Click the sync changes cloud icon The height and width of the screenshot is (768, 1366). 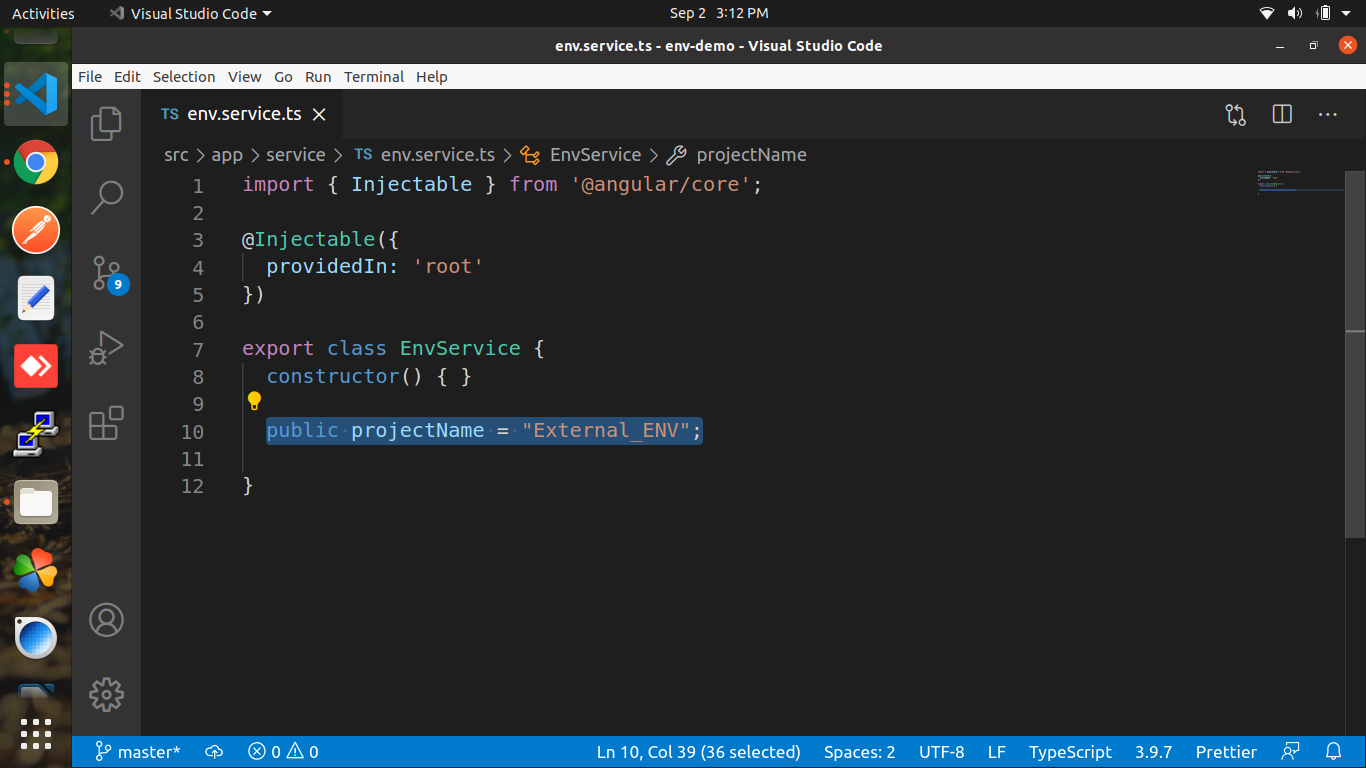(214, 751)
